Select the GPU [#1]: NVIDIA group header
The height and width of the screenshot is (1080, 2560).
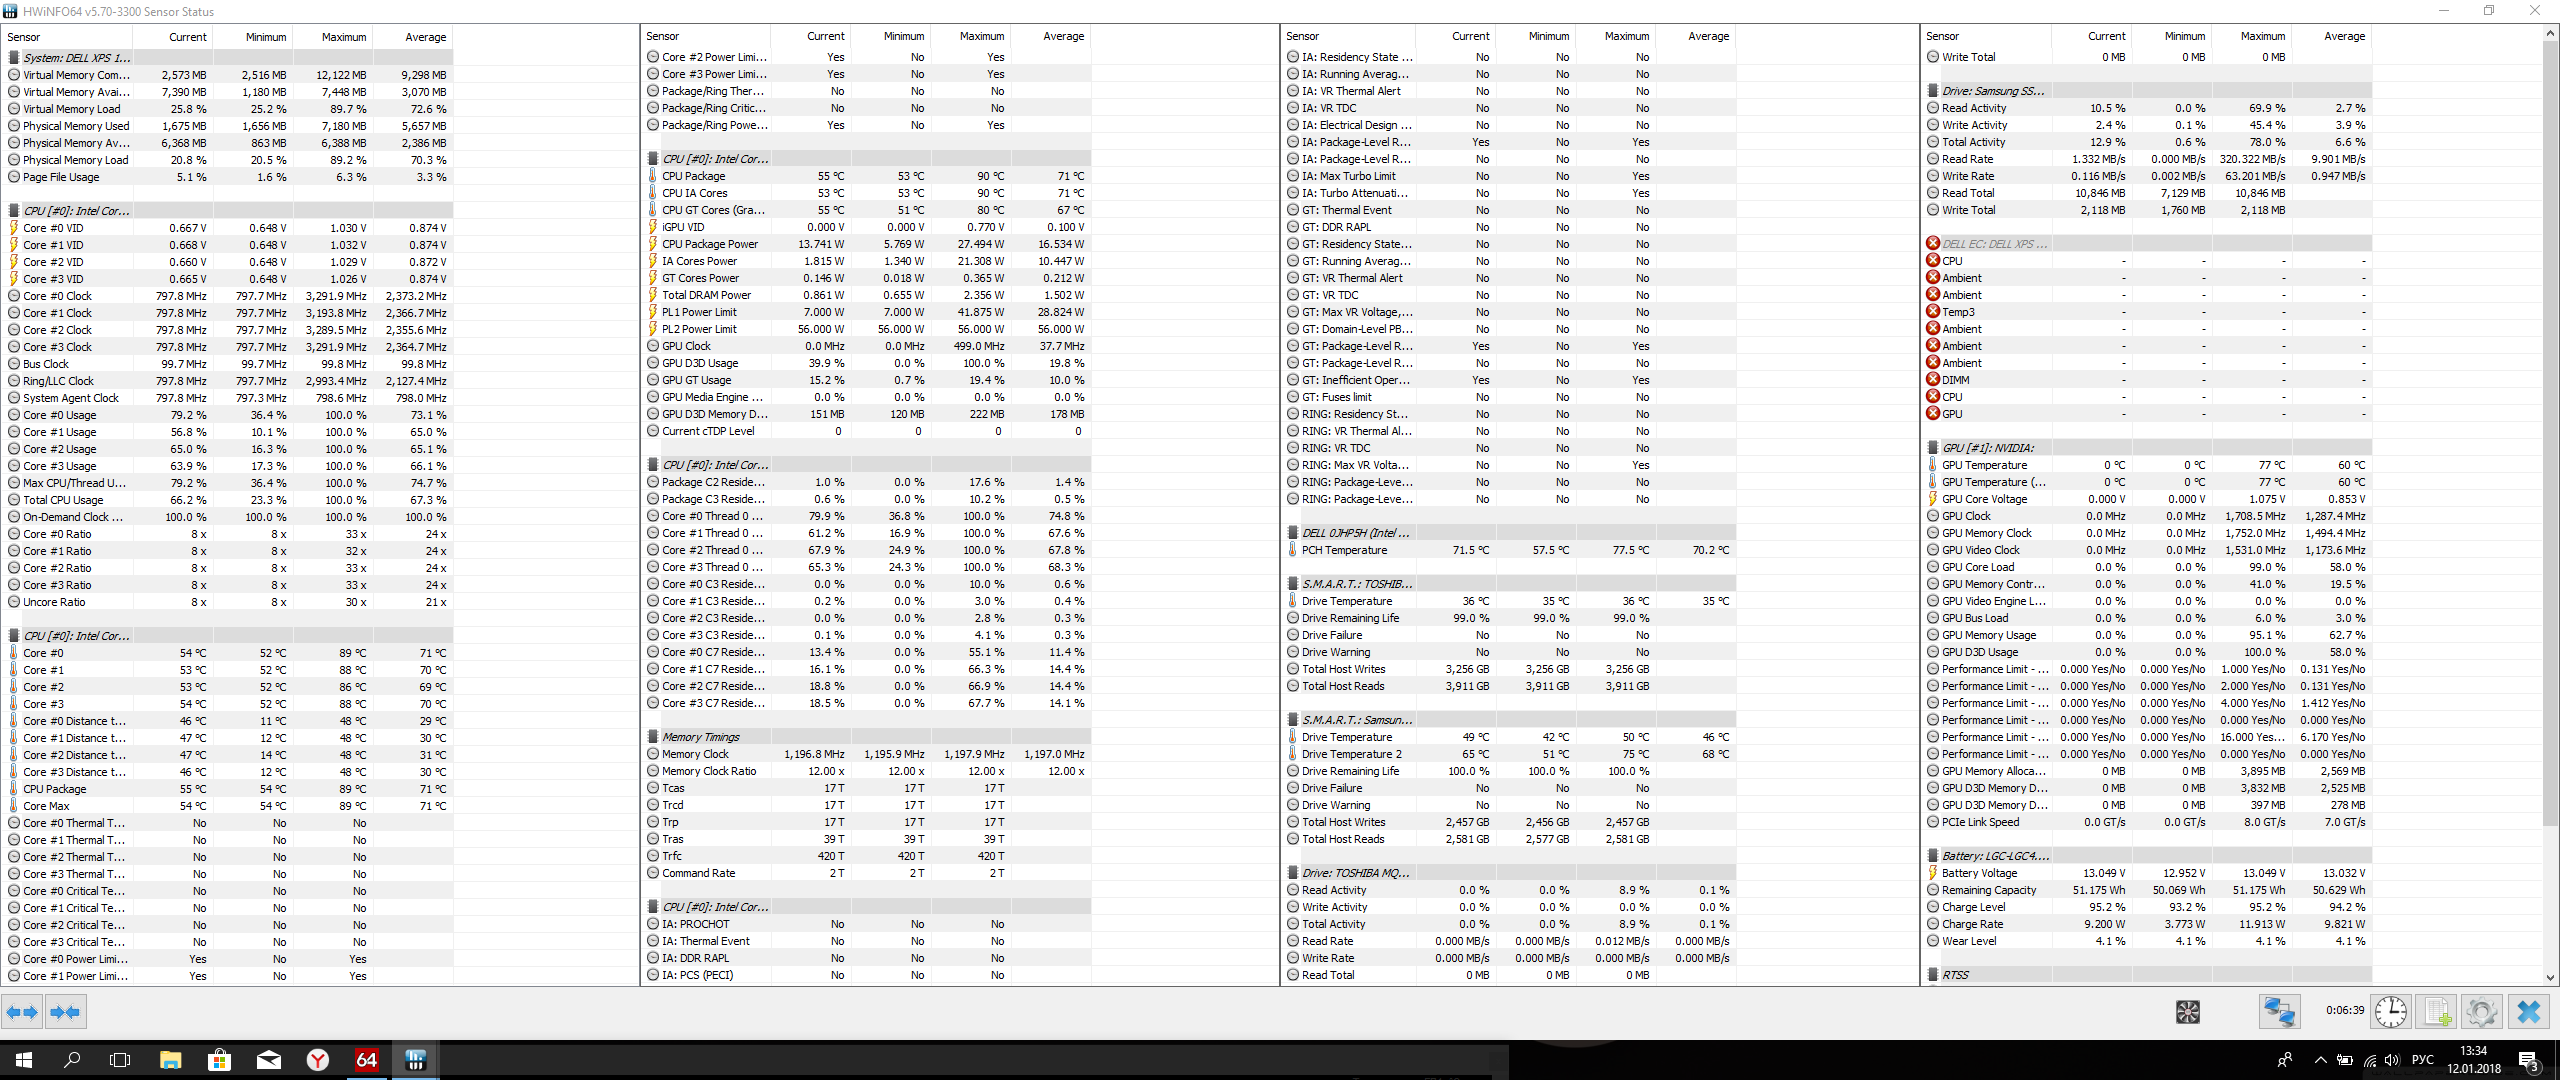1987,448
